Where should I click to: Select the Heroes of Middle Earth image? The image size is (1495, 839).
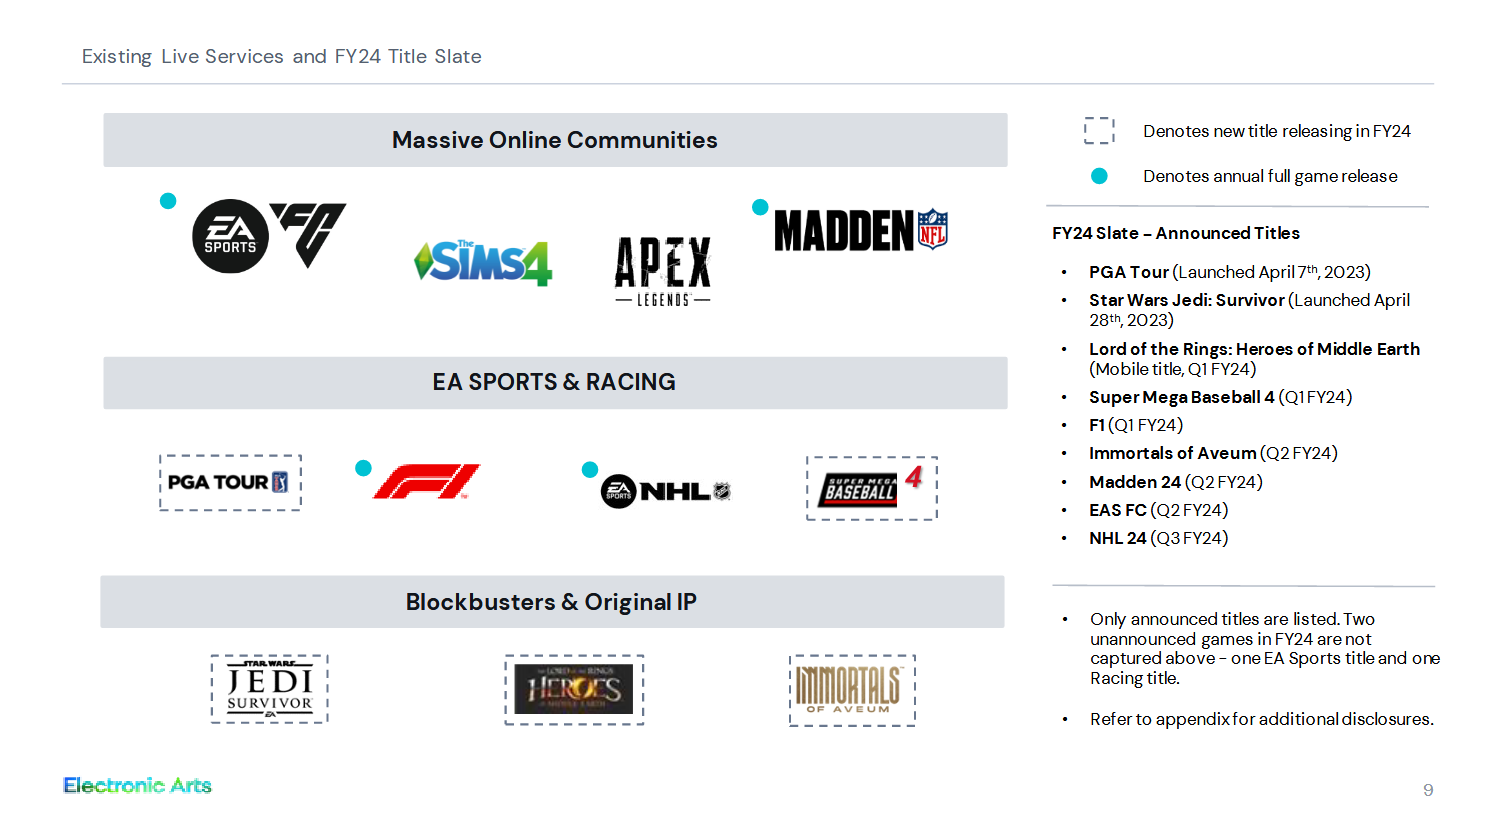(x=574, y=690)
